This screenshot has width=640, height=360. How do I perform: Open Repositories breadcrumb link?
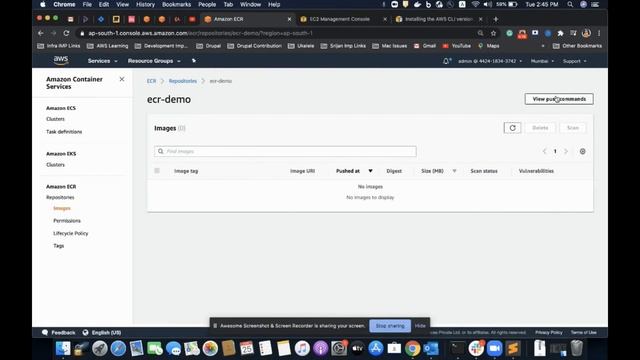tap(182, 81)
